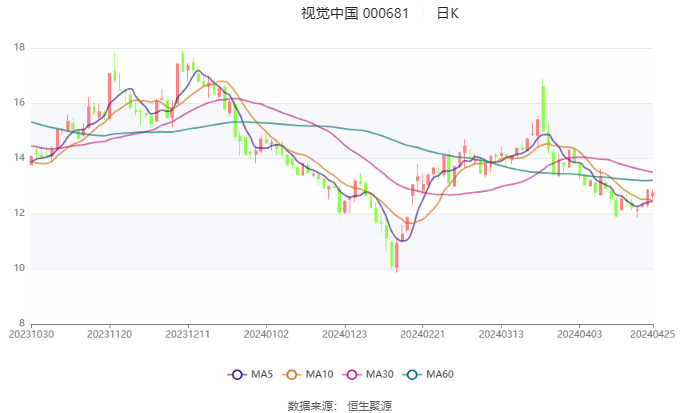Click the 日K label in title

447,13
